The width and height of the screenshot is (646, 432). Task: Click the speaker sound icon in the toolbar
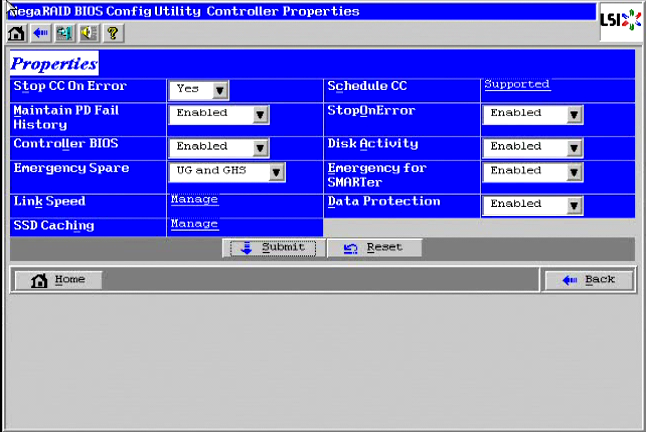[x=87, y=33]
